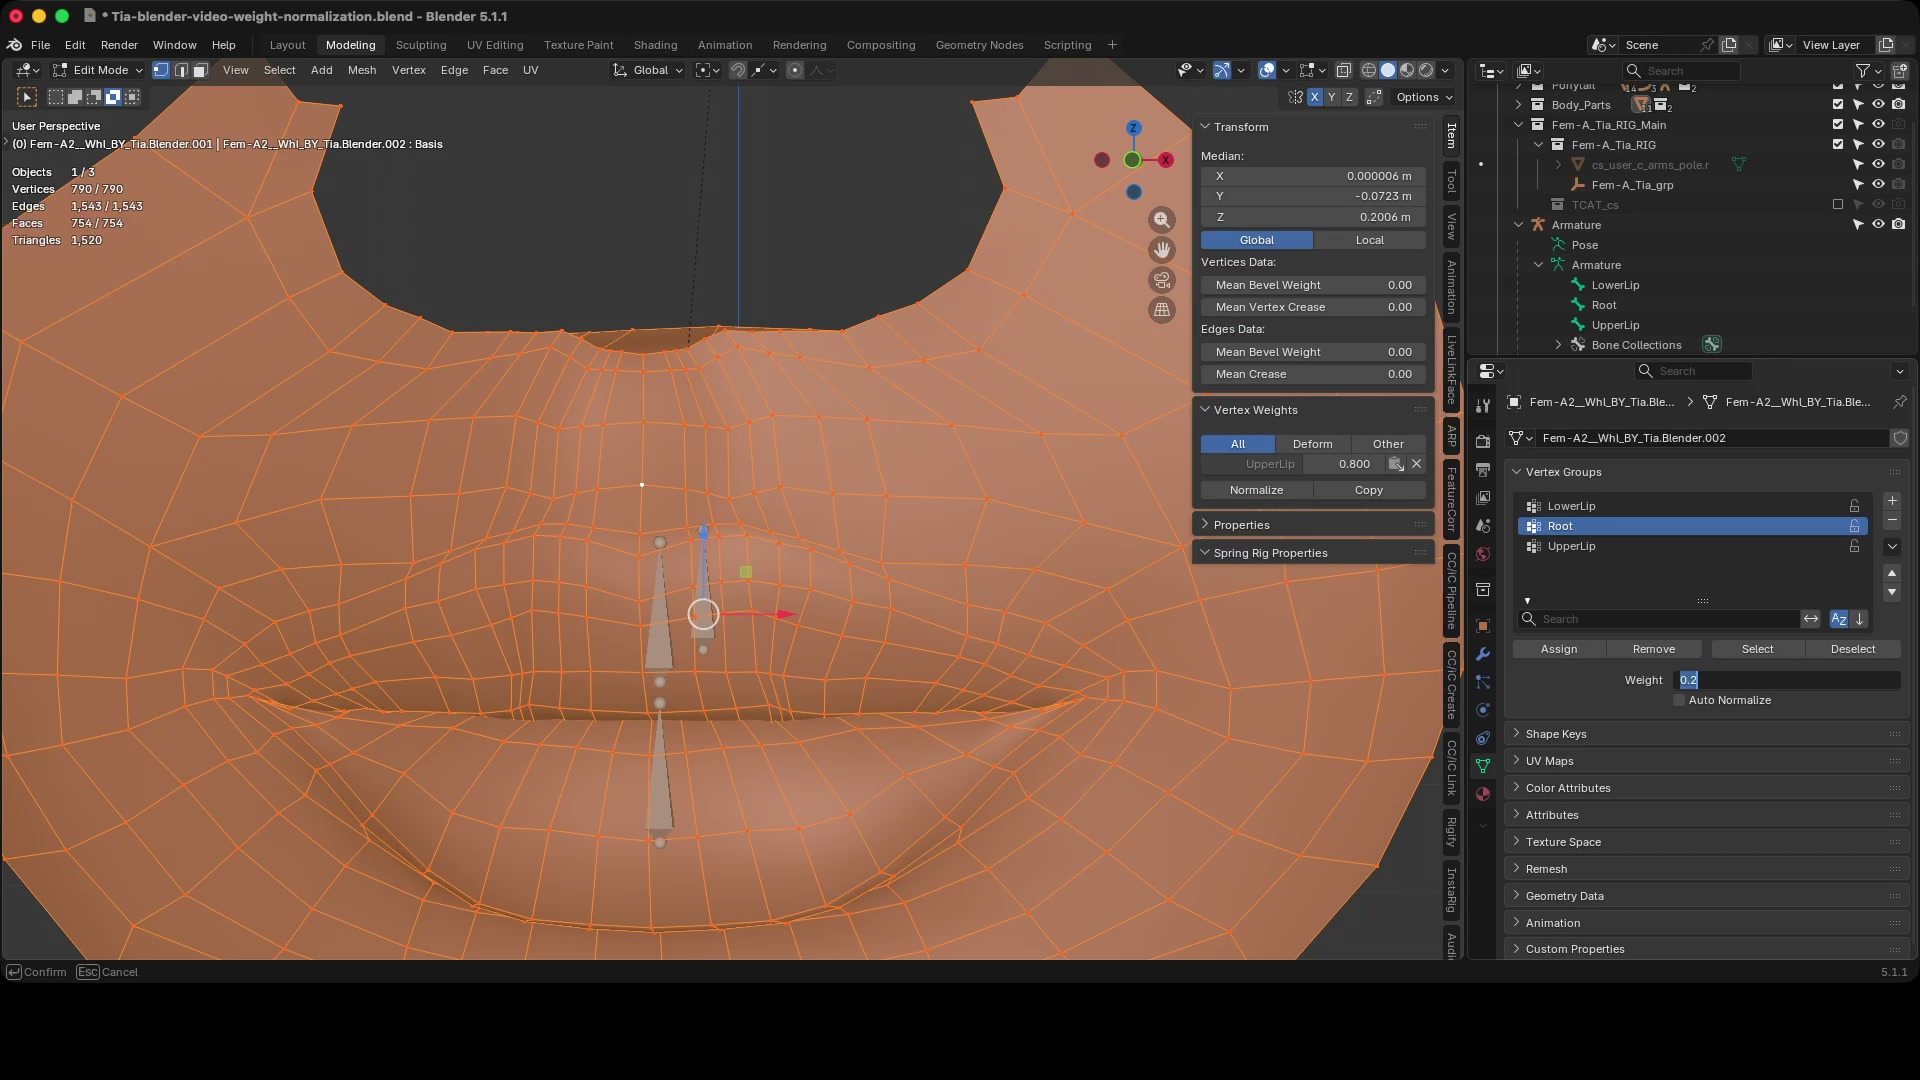The width and height of the screenshot is (1920, 1080).
Task: Click the Tweak select tool icon
Action: click(27, 97)
